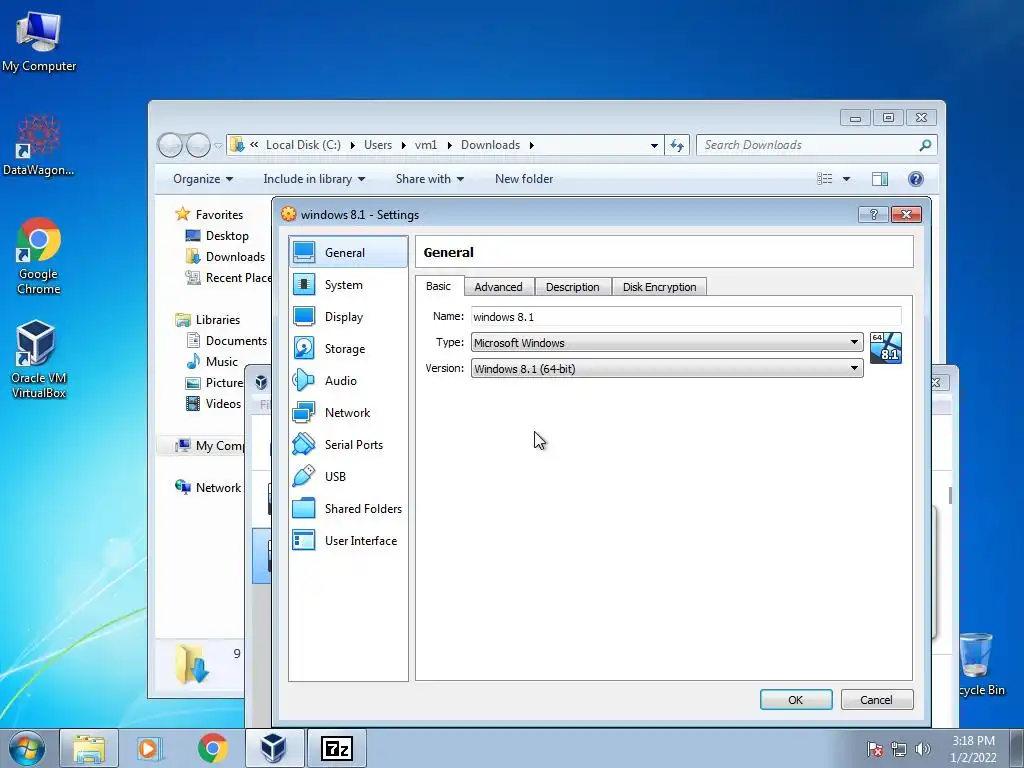Open the view options dropdown arrow
Image resolution: width=1024 pixels, height=768 pixels.
coord(846,179)
